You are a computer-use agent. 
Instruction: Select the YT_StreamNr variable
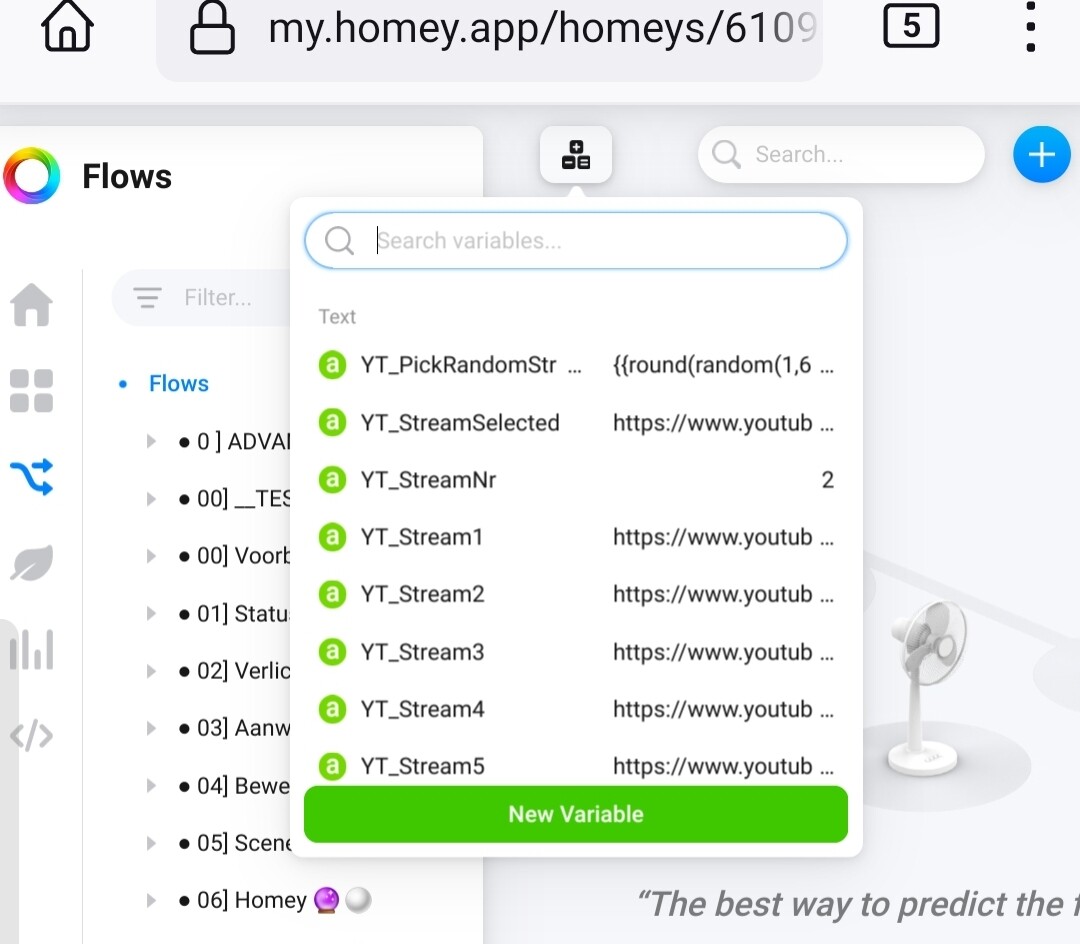428,480
